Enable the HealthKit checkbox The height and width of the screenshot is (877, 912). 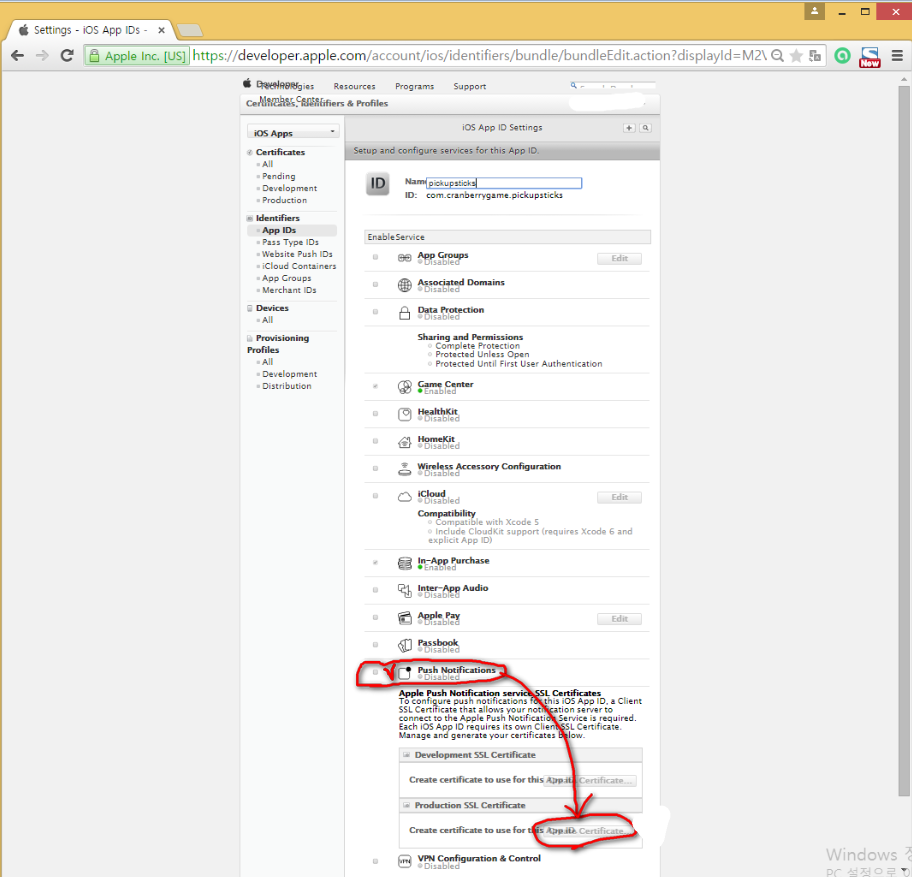coord(375,413)
